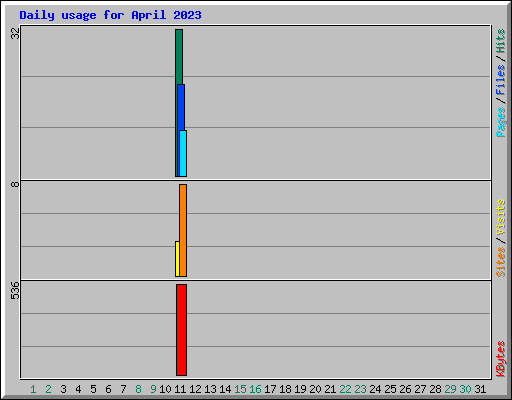Click day 24 on the x-axis
Image resolution: width=512 pixels, height=400 pixels.
click(375, 389)
